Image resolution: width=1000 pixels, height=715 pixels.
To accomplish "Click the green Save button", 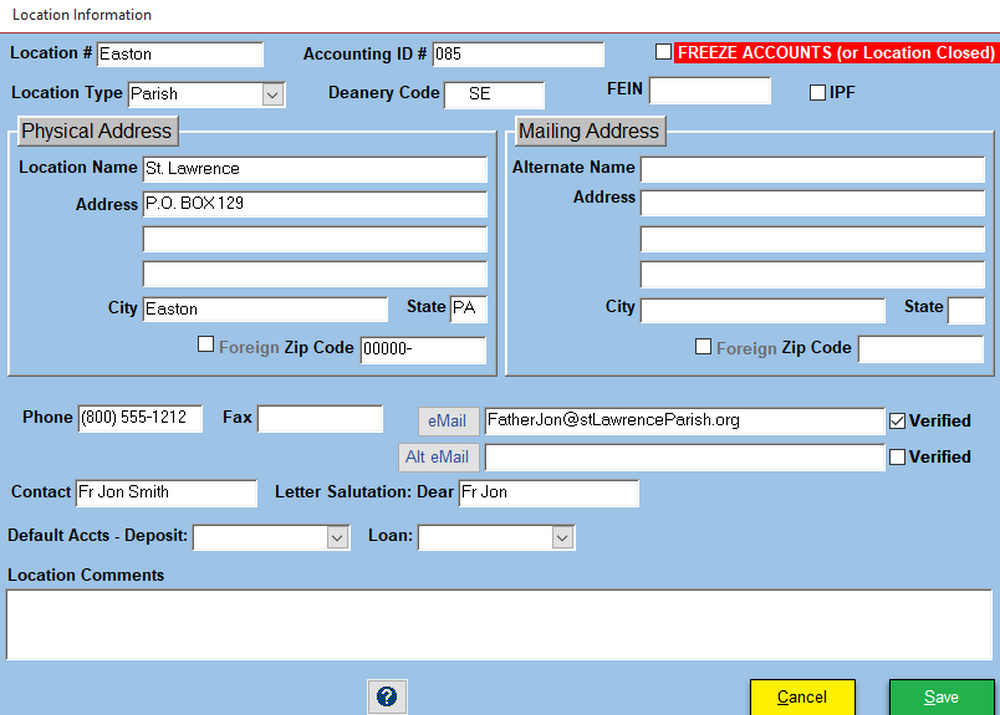I will [x=940, y=697].
